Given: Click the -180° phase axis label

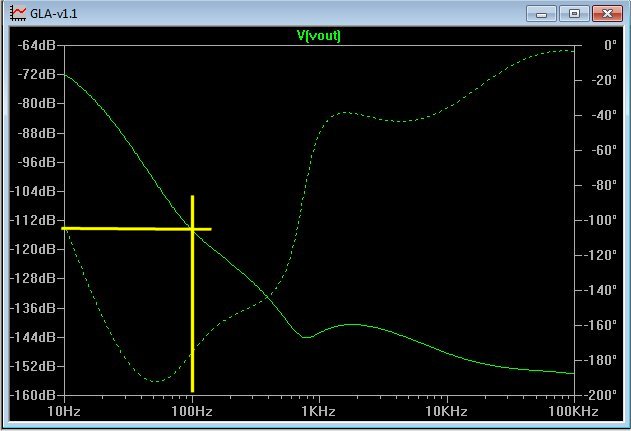Looking at the screenshot, I should click(601, 360).
